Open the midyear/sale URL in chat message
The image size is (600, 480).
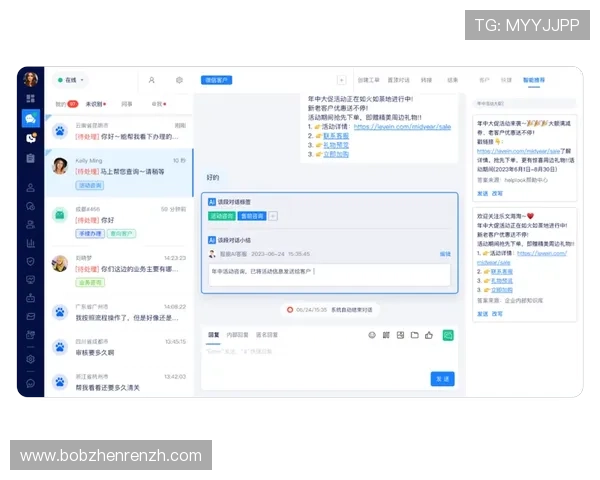[402, 127]
